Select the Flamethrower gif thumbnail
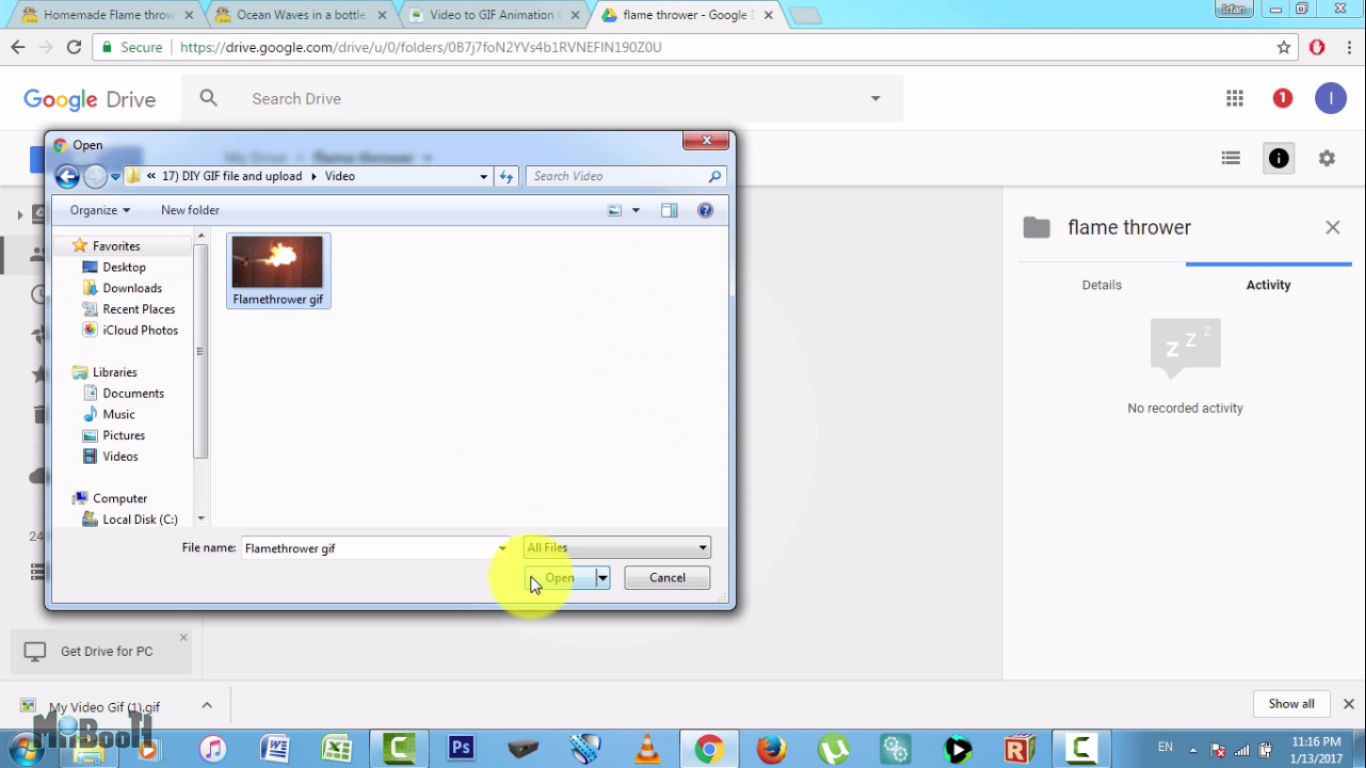This screenshot has height=768, width=1366. pos(278,271)
